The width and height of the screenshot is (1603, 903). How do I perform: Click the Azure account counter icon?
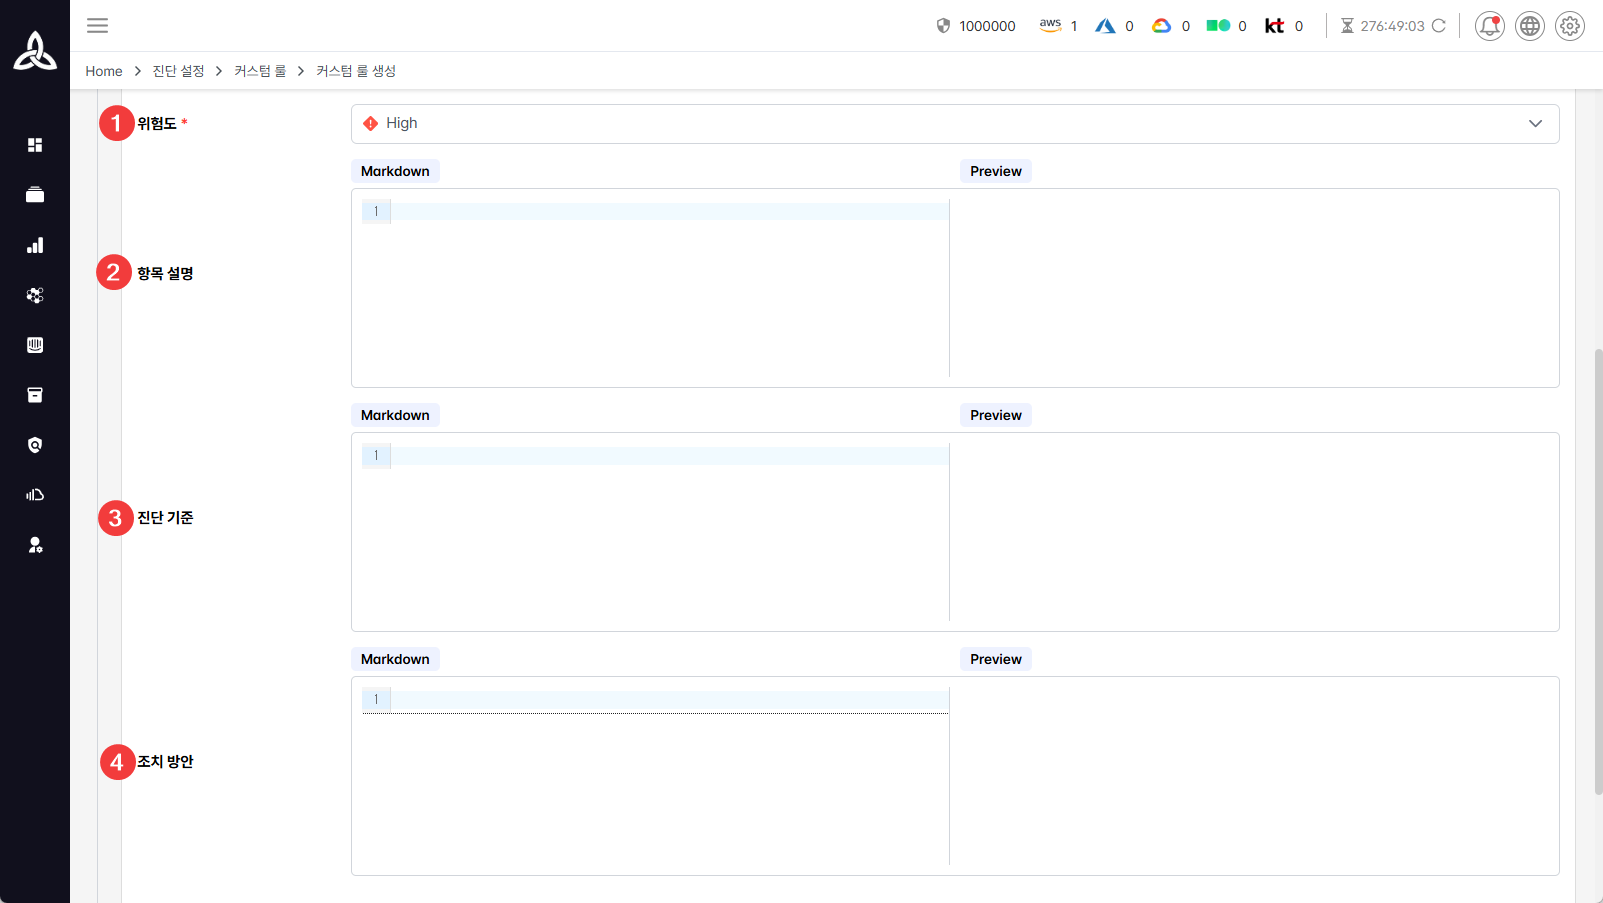1105,26
